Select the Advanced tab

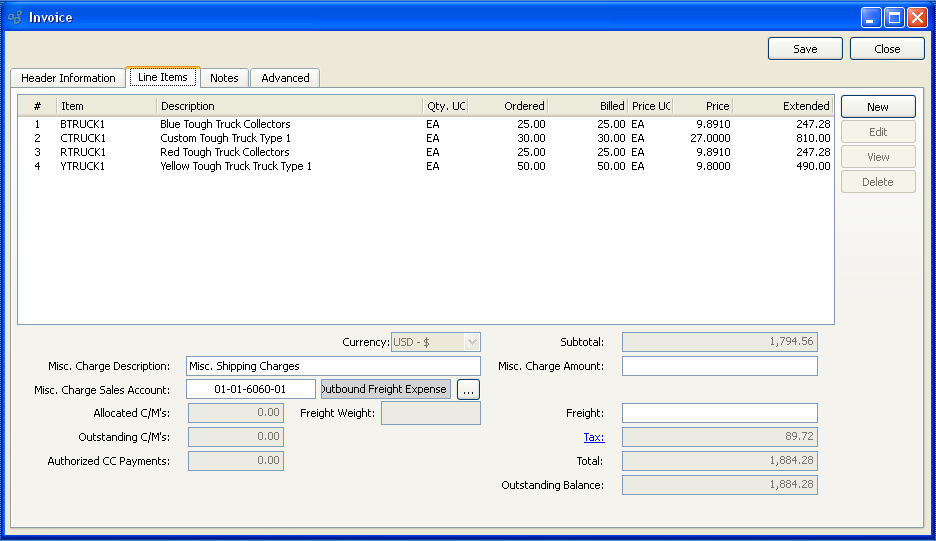pyautogui.click(x=285, y=78)
